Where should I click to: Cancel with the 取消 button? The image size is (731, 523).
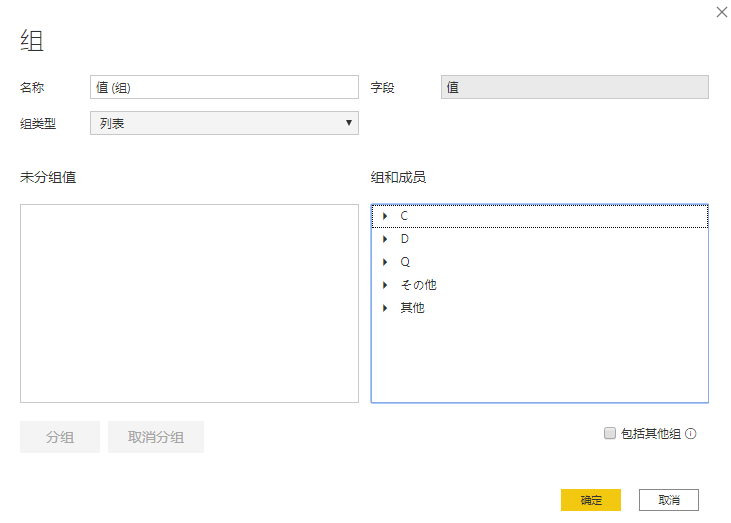(x=669, y=500)
